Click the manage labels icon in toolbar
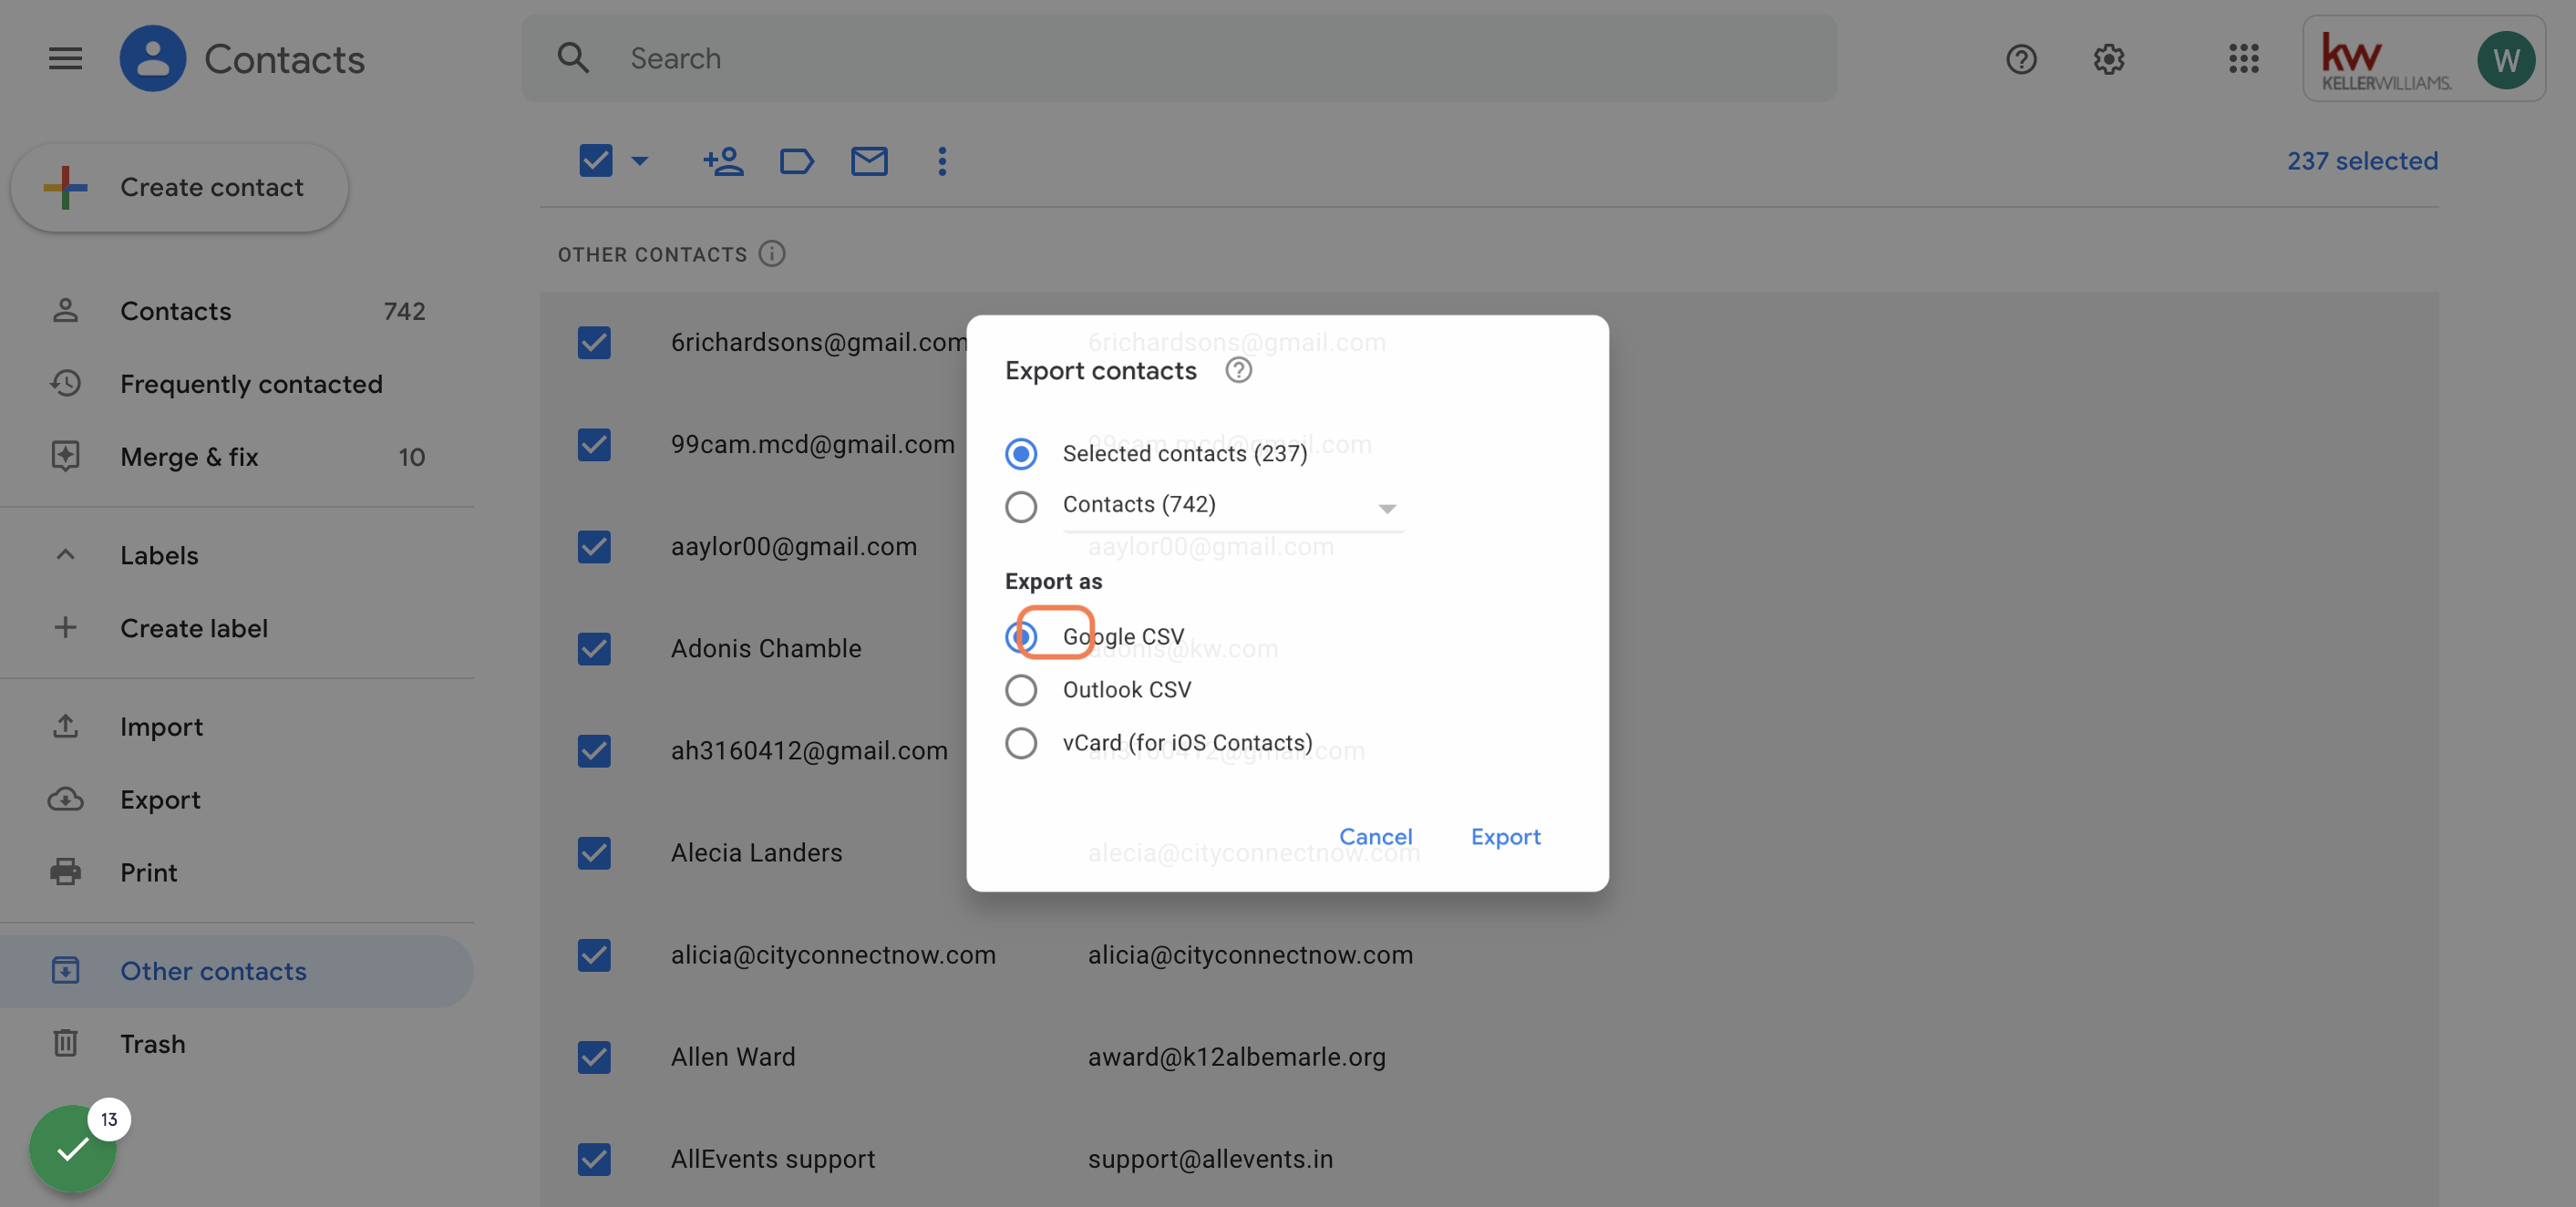The width and height of the screenshot is (2576, 1207). tap(796, 161)
